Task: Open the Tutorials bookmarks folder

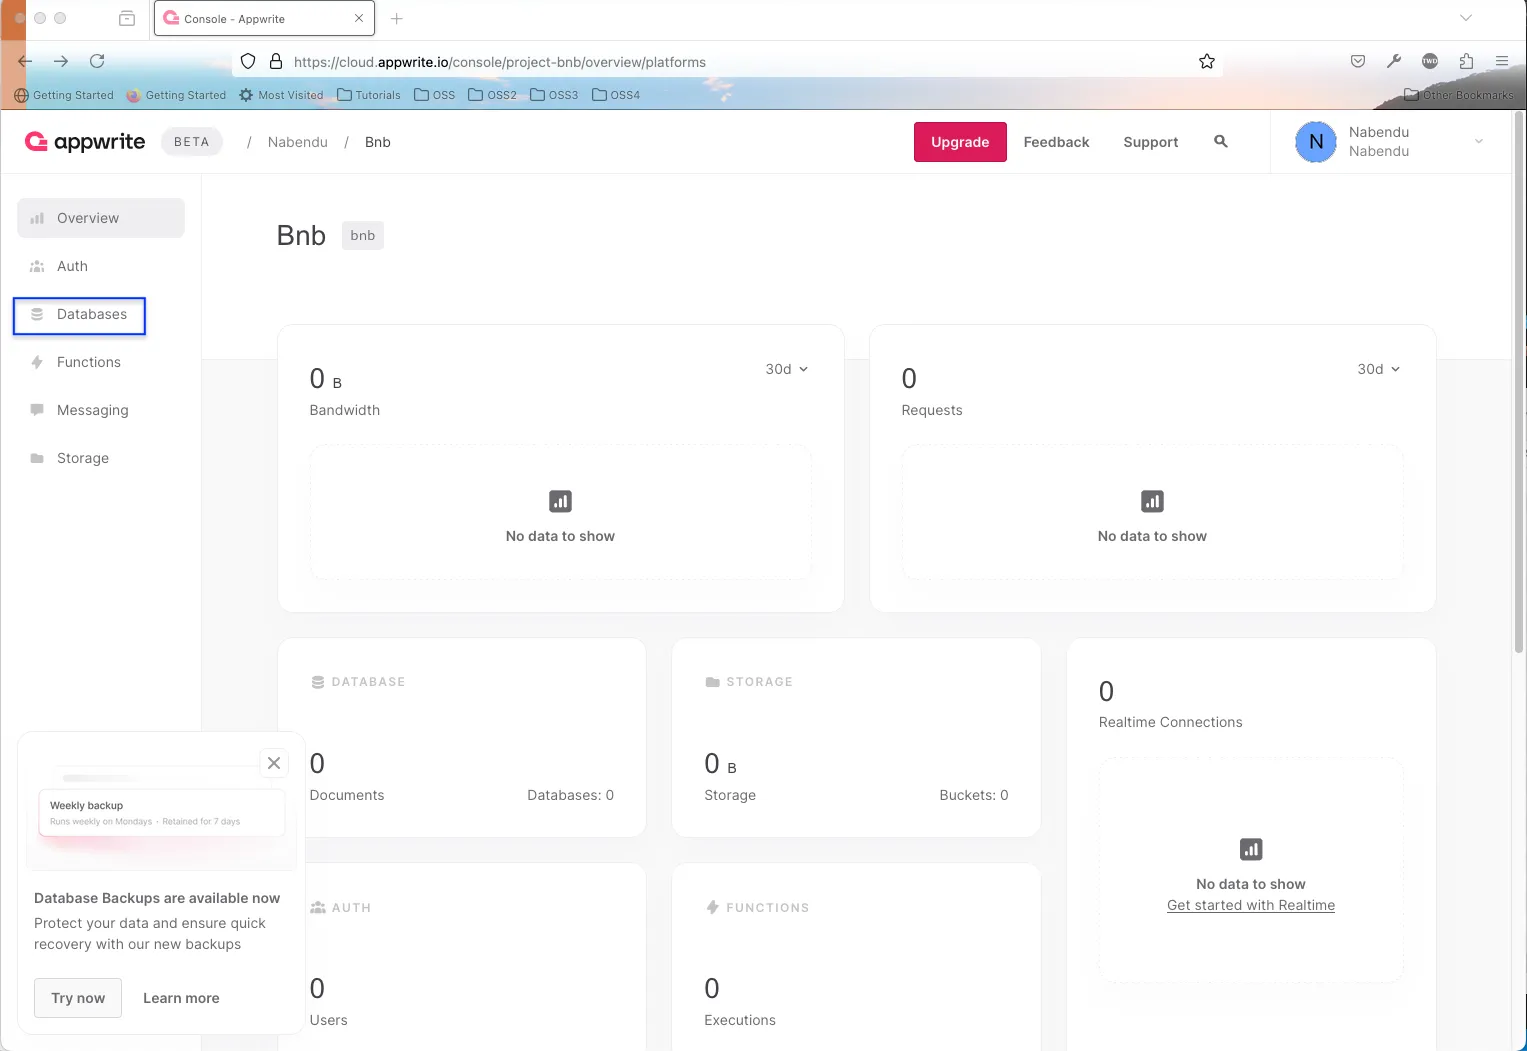Action: pos(369,95)
